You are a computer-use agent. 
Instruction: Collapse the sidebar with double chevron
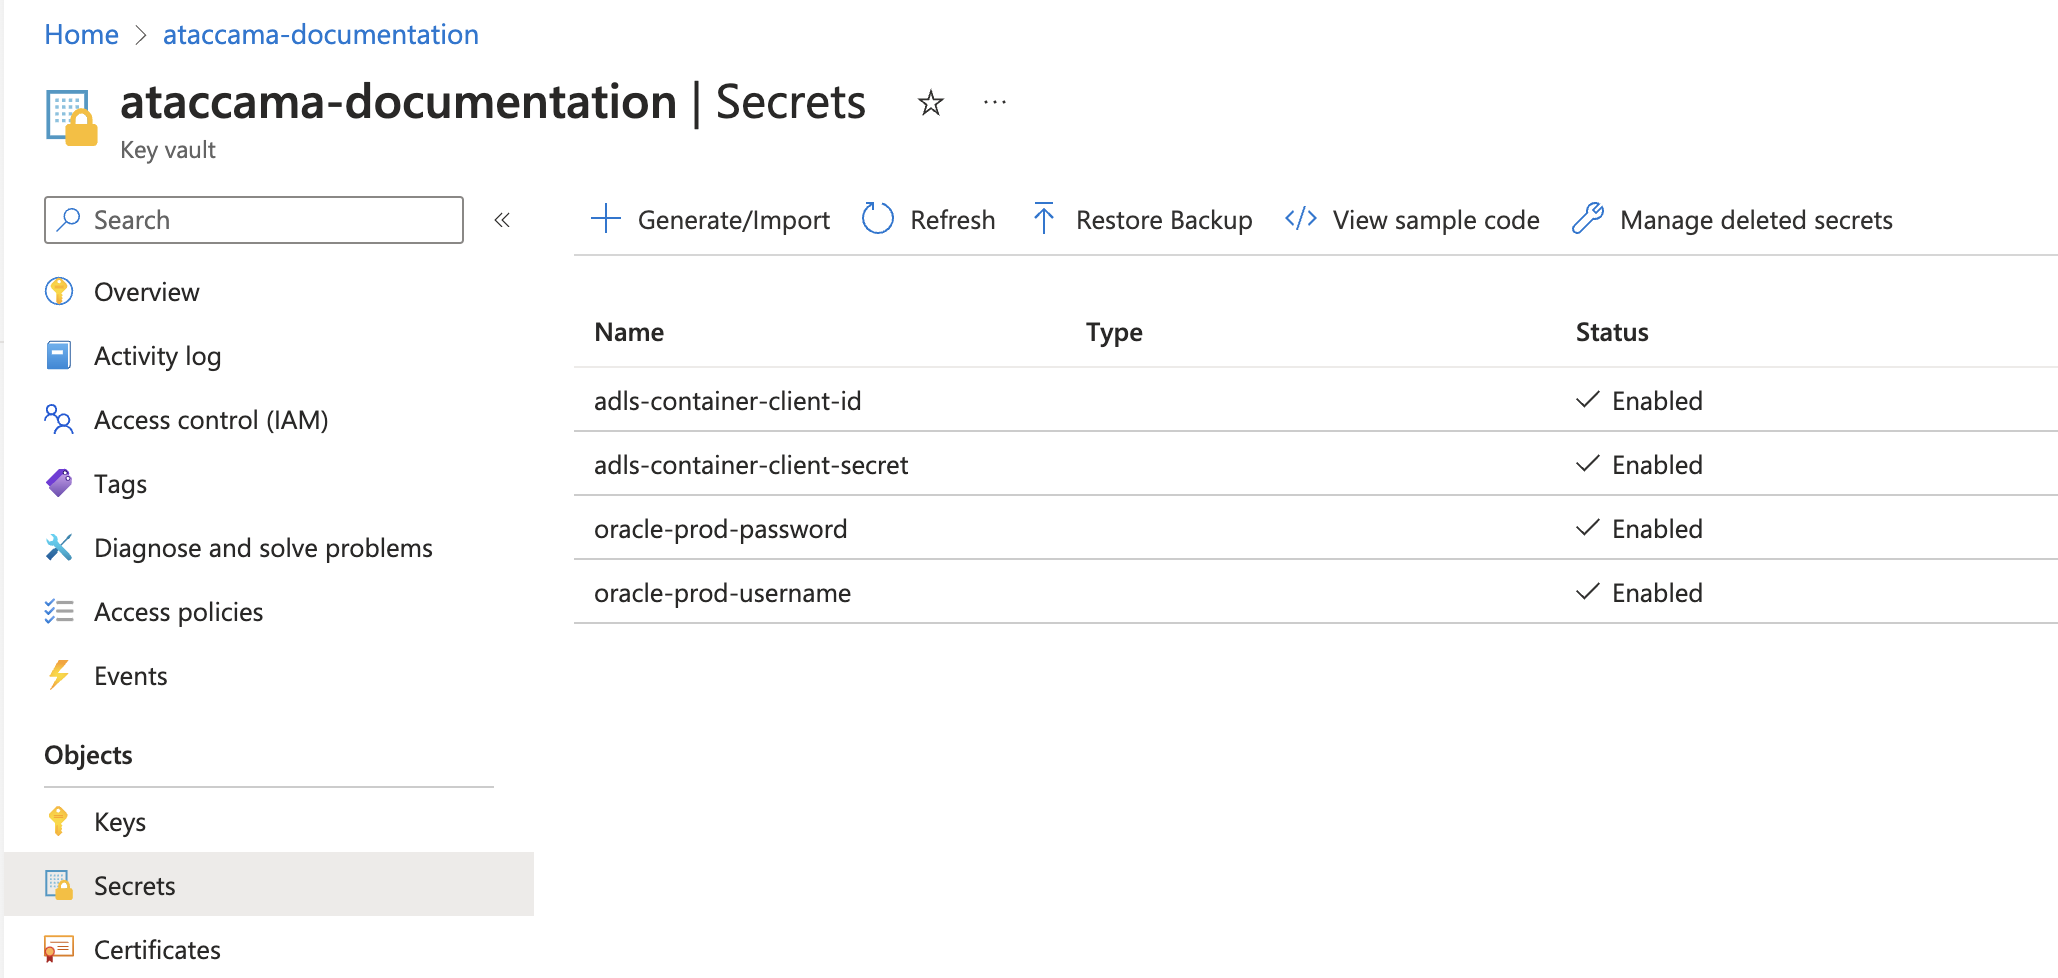(x=502, y=220)
